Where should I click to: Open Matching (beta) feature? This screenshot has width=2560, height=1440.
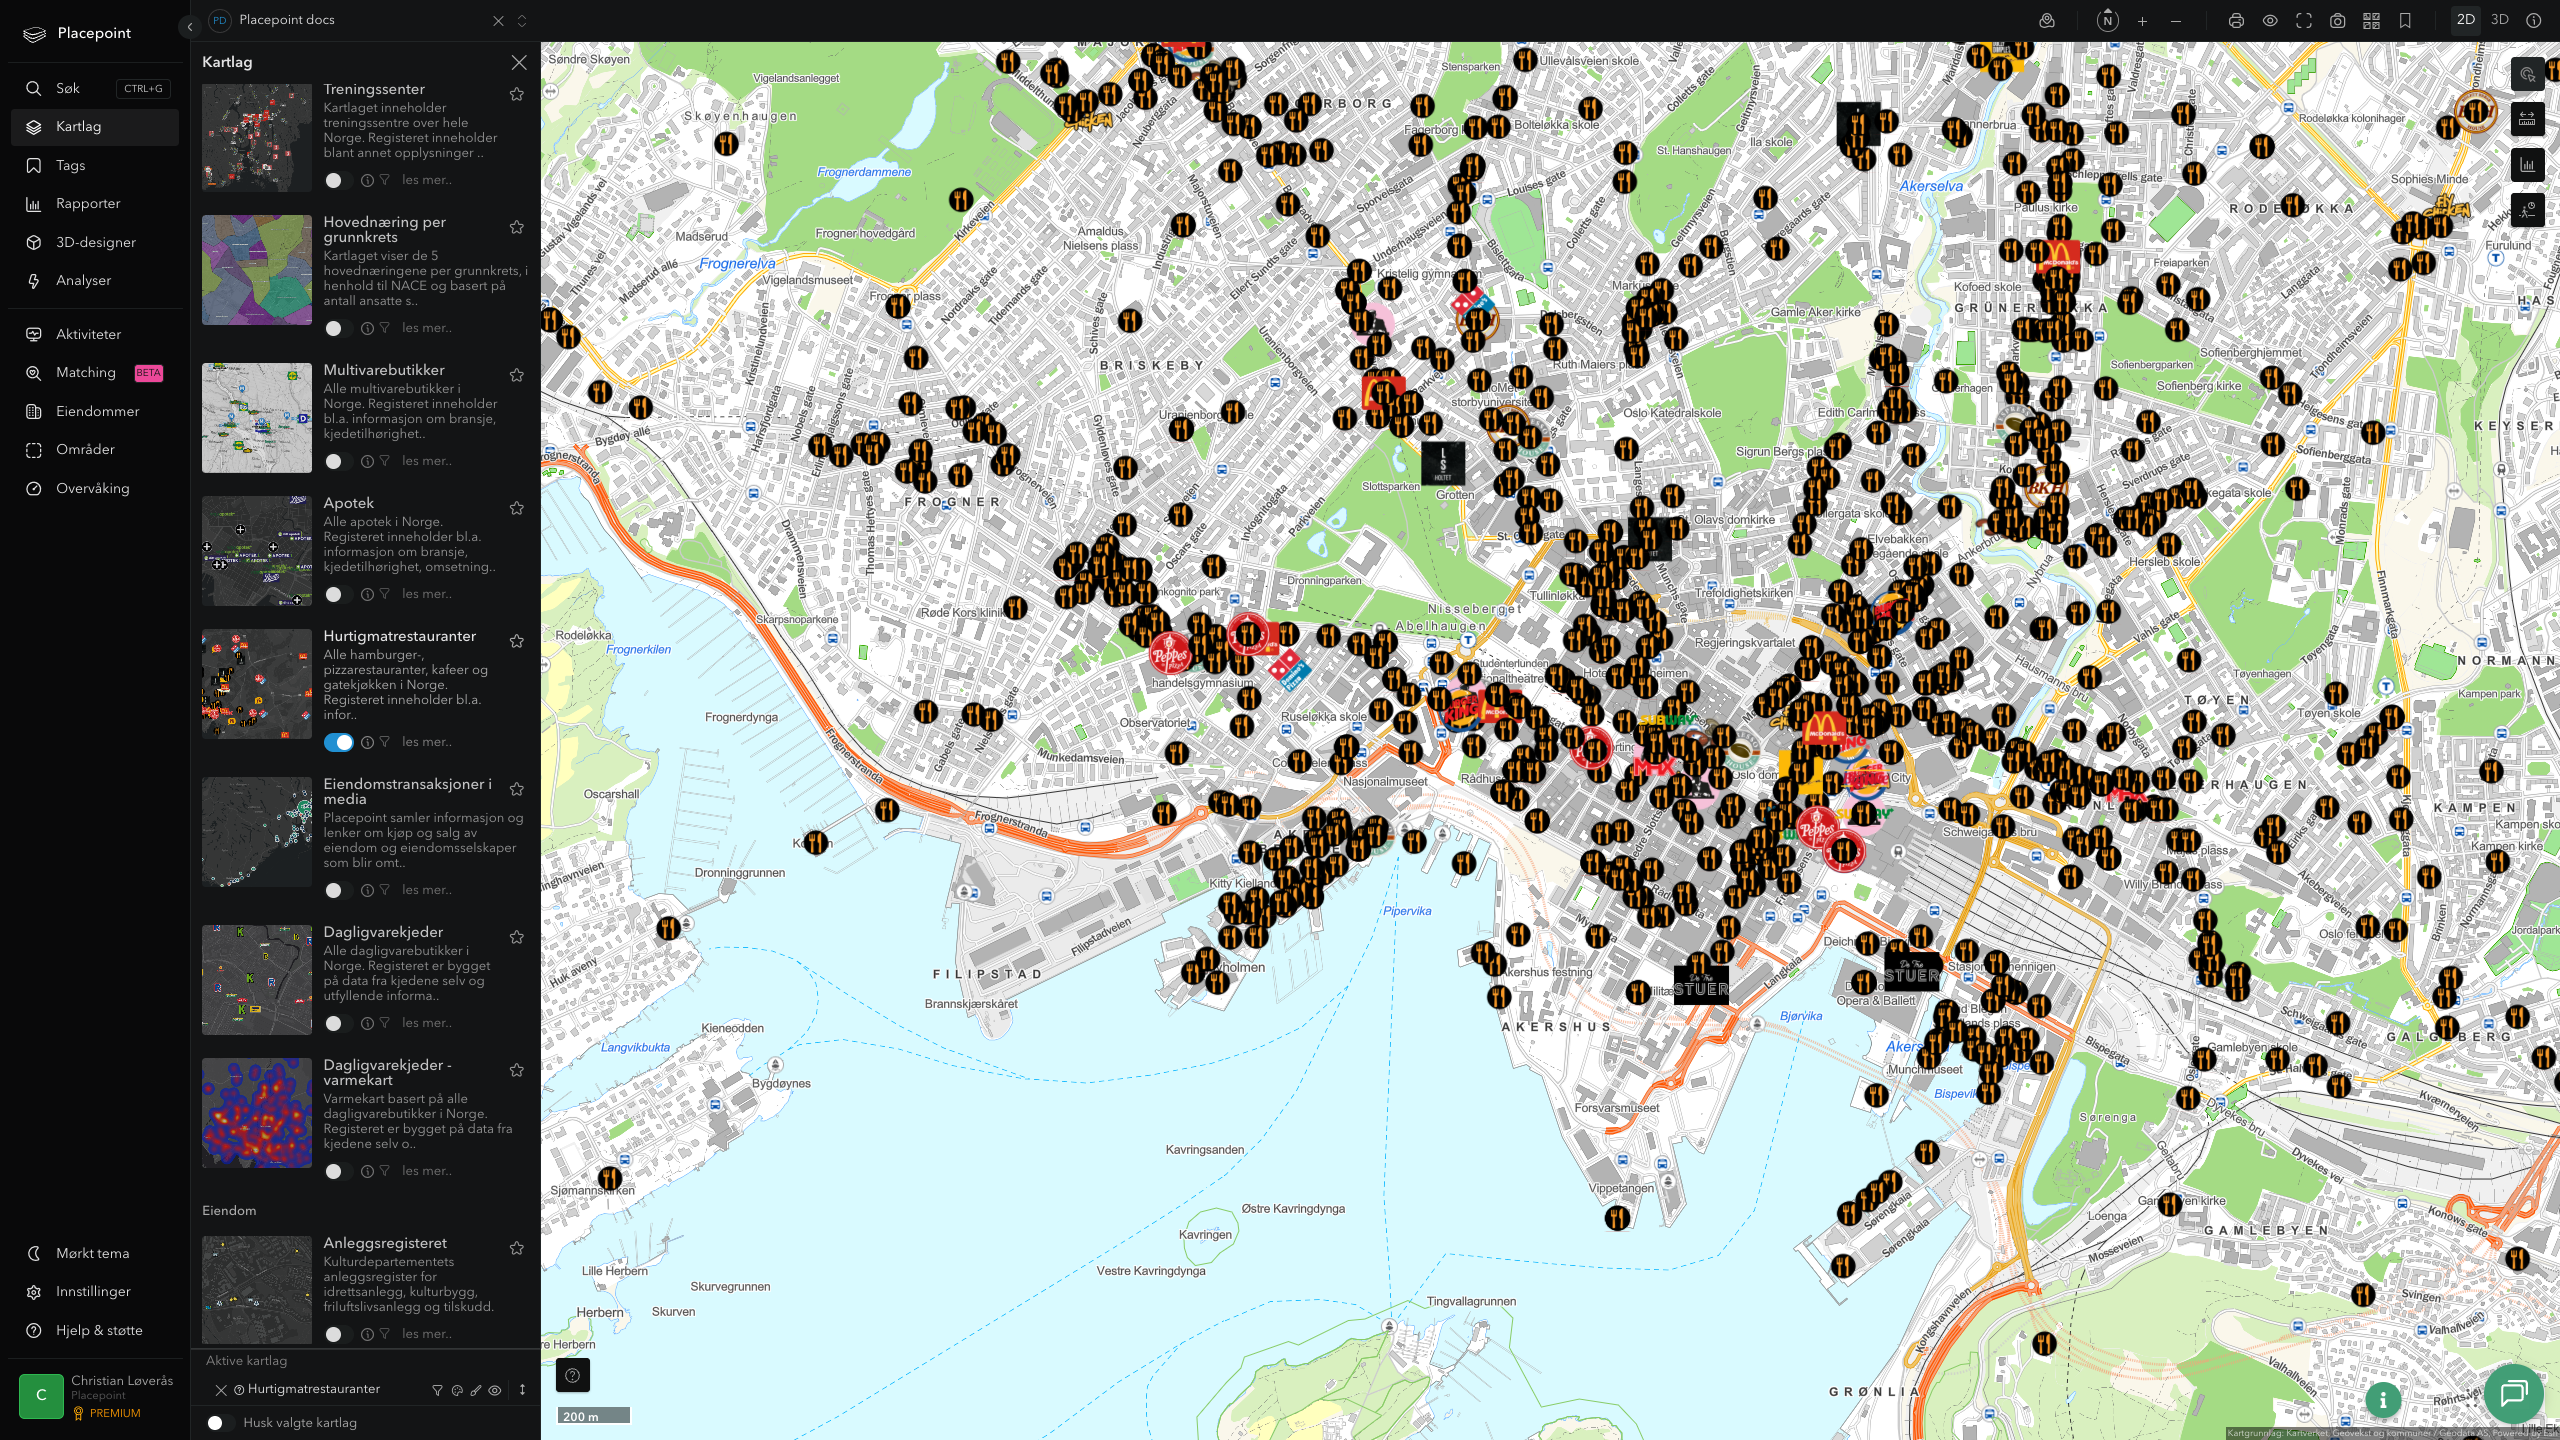tap(95, 373)
